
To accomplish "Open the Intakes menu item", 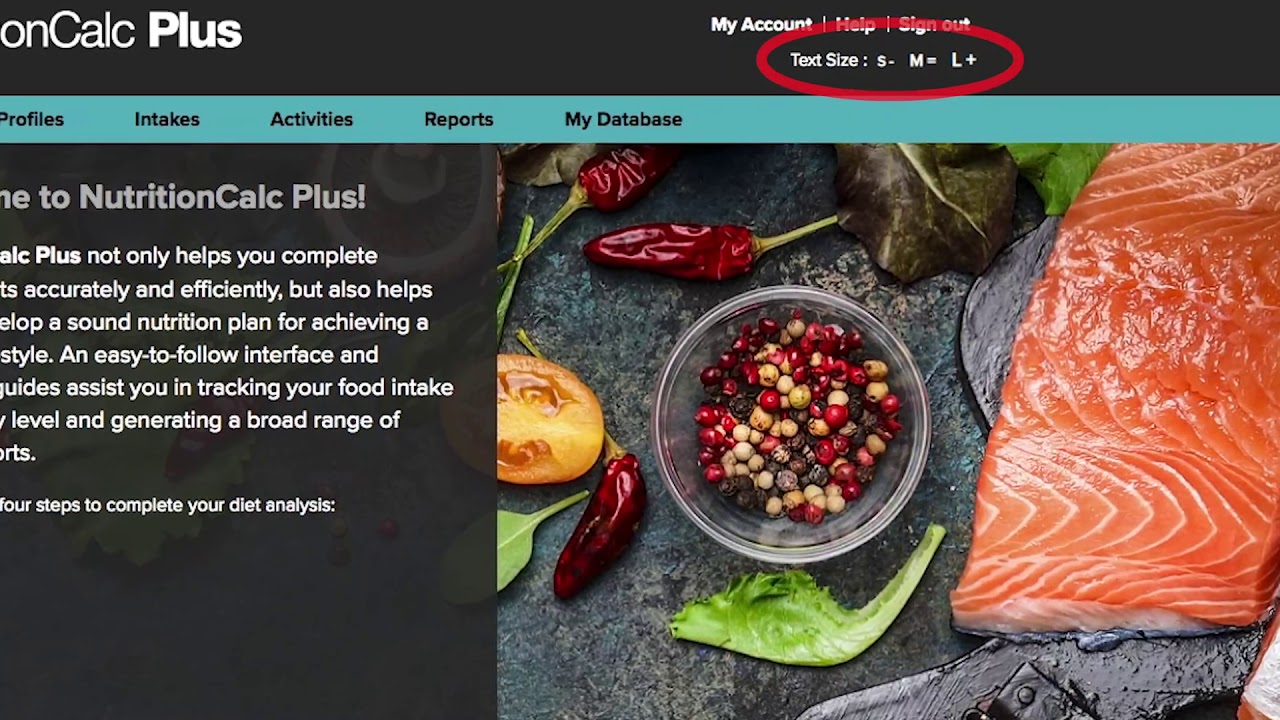I will tap(167, 119).
